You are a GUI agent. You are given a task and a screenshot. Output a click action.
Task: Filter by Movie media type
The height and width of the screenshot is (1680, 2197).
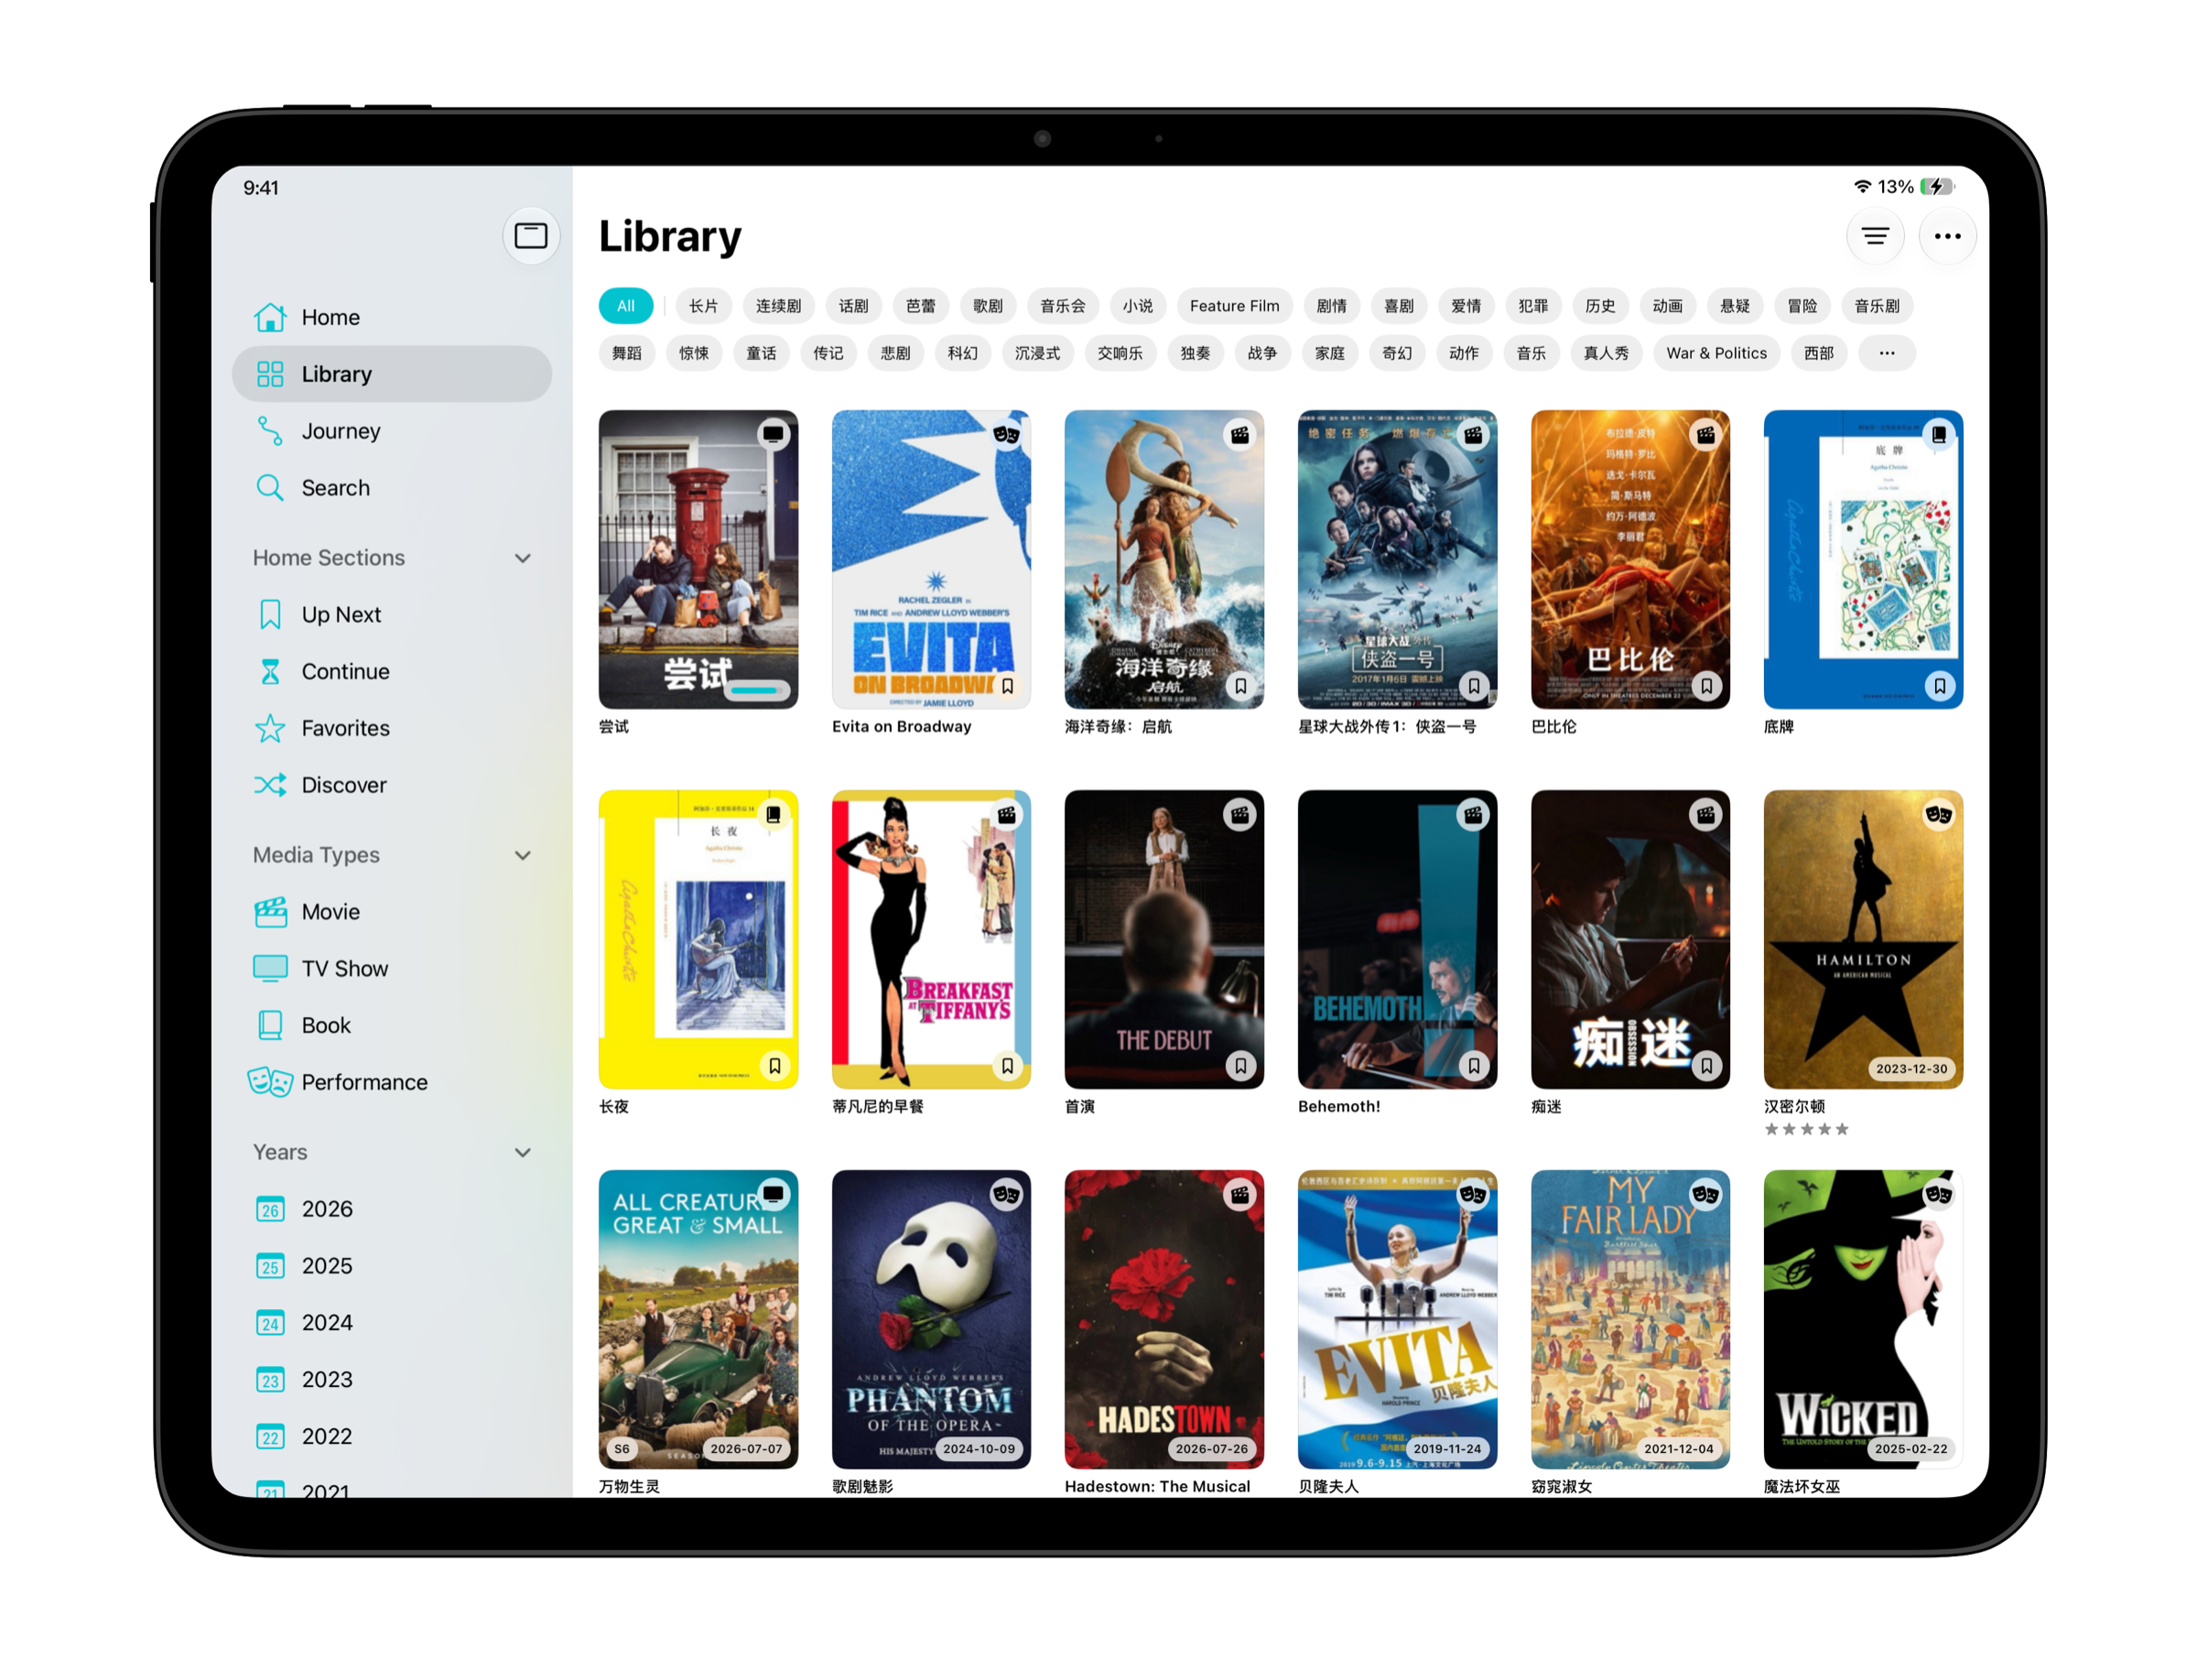tap(391, 912)
